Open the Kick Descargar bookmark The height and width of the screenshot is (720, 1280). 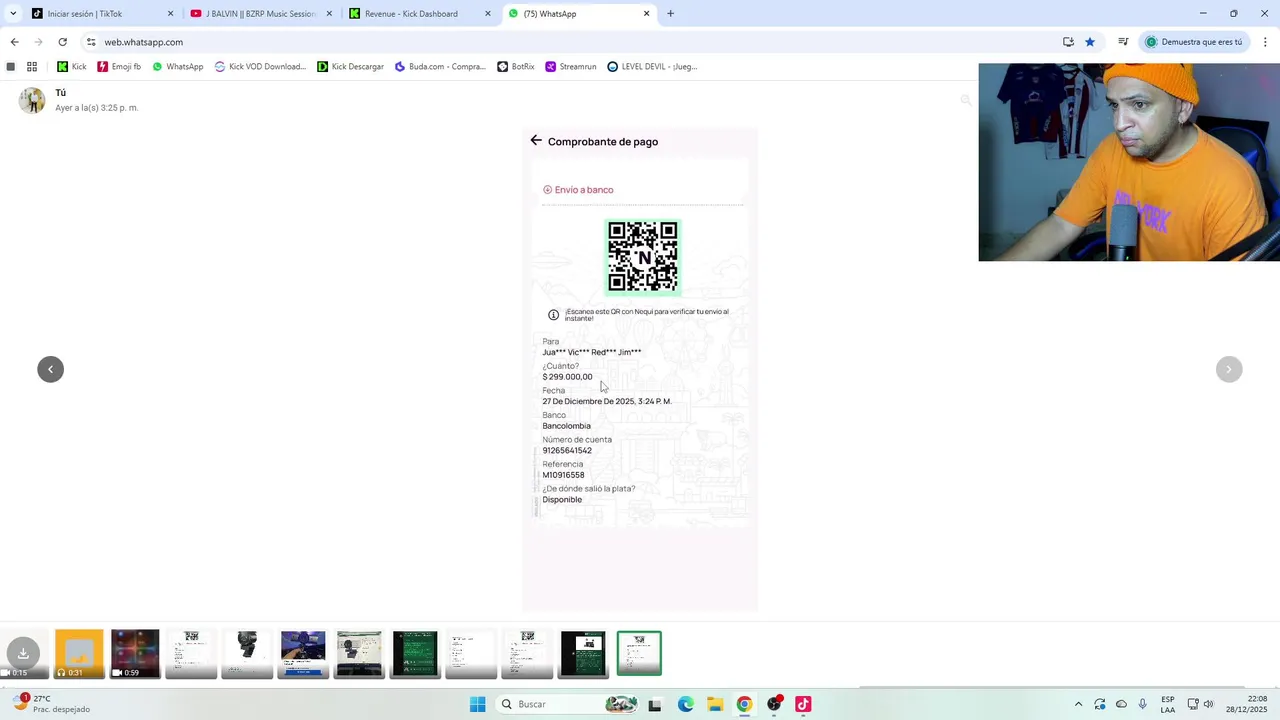350,67
